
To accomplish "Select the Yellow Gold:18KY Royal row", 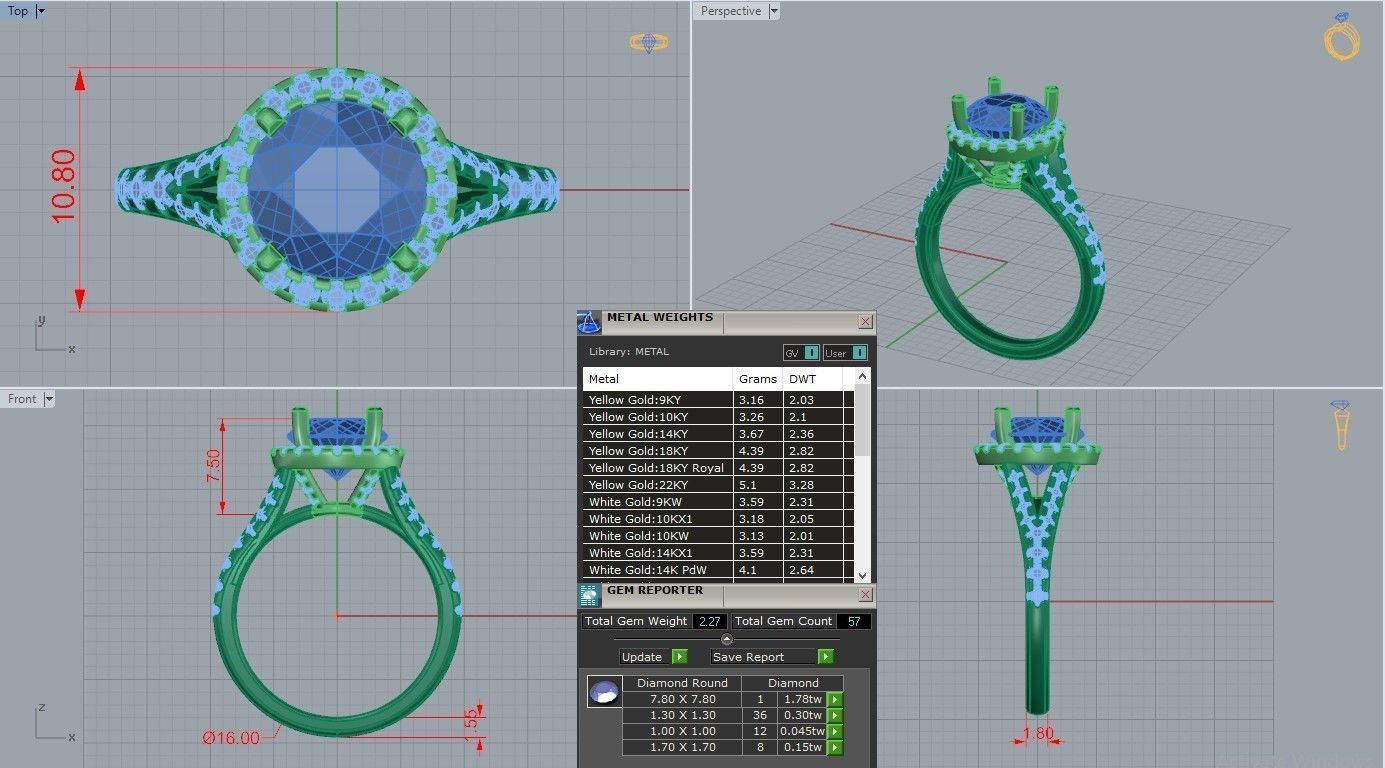I will point(718,468).
